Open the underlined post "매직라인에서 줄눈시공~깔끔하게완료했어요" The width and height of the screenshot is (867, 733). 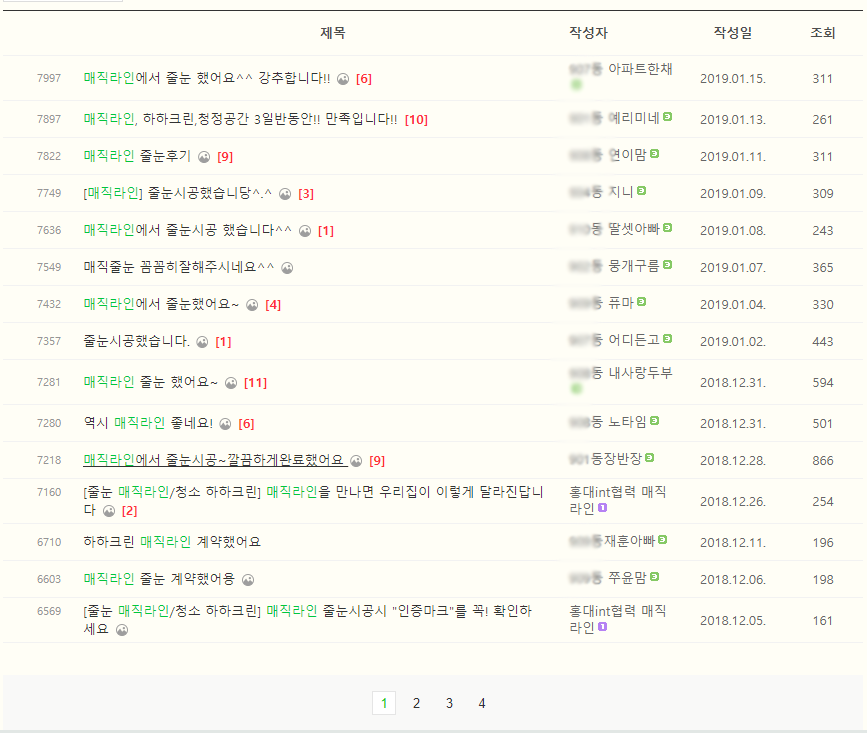click(x=214, y=460)
